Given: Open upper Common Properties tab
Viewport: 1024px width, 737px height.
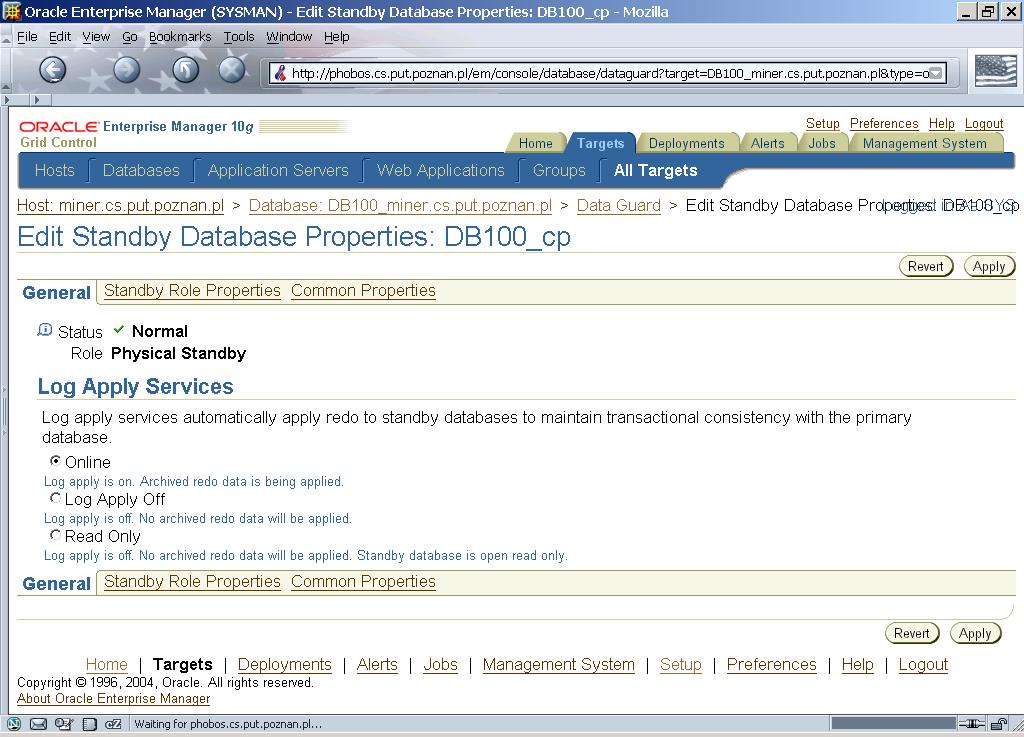Looking at the screenshot, I should pyautogui.click(x=363, y=290).
